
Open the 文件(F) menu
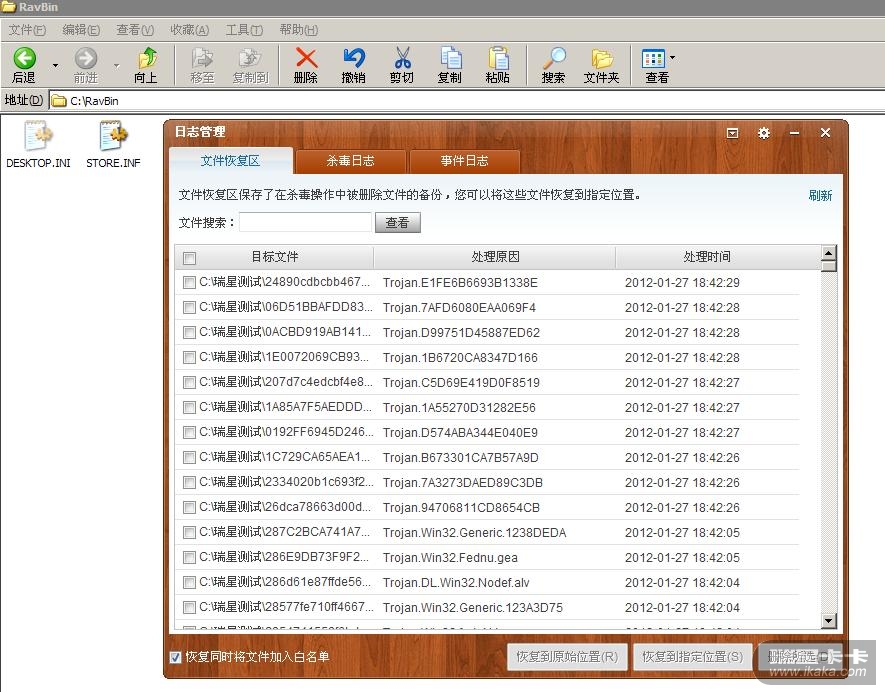27,30
